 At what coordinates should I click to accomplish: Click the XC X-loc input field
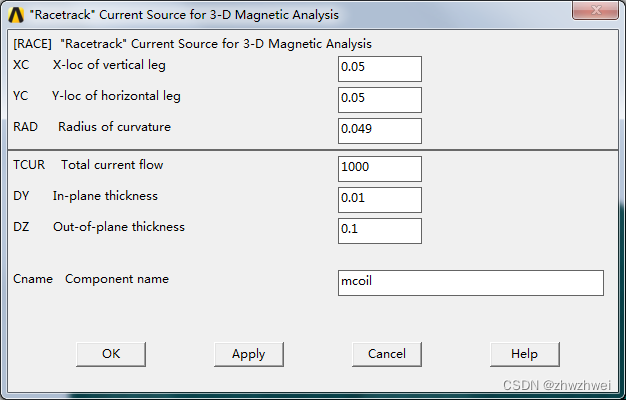click(x=379, y=69)
